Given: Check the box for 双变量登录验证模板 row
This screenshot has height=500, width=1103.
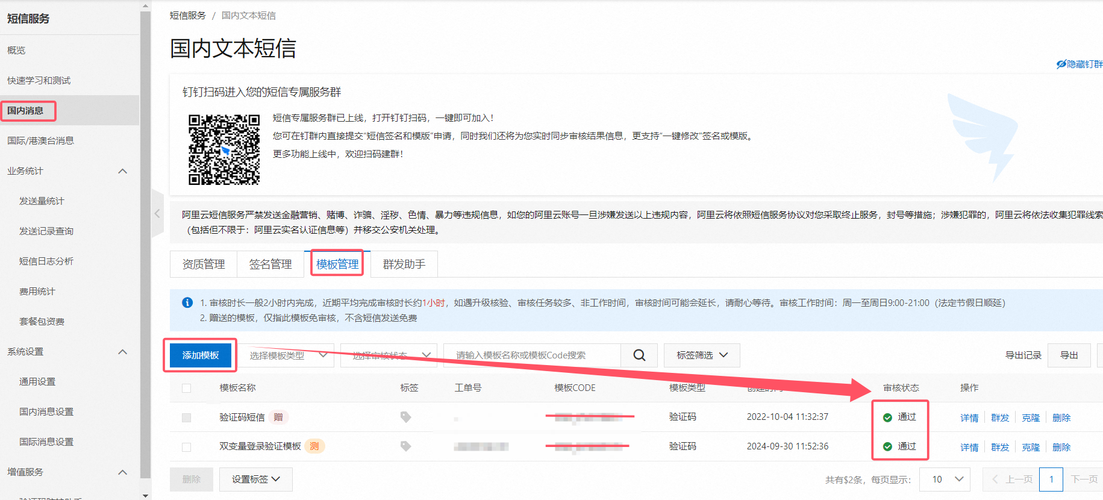Looking at the screenshot, I should pyautogui.click(x=186, y=447).
